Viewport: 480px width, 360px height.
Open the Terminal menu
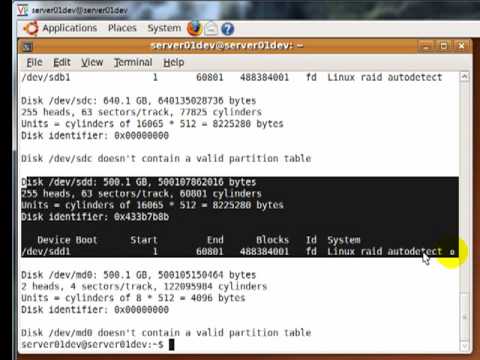pos(133,62)
